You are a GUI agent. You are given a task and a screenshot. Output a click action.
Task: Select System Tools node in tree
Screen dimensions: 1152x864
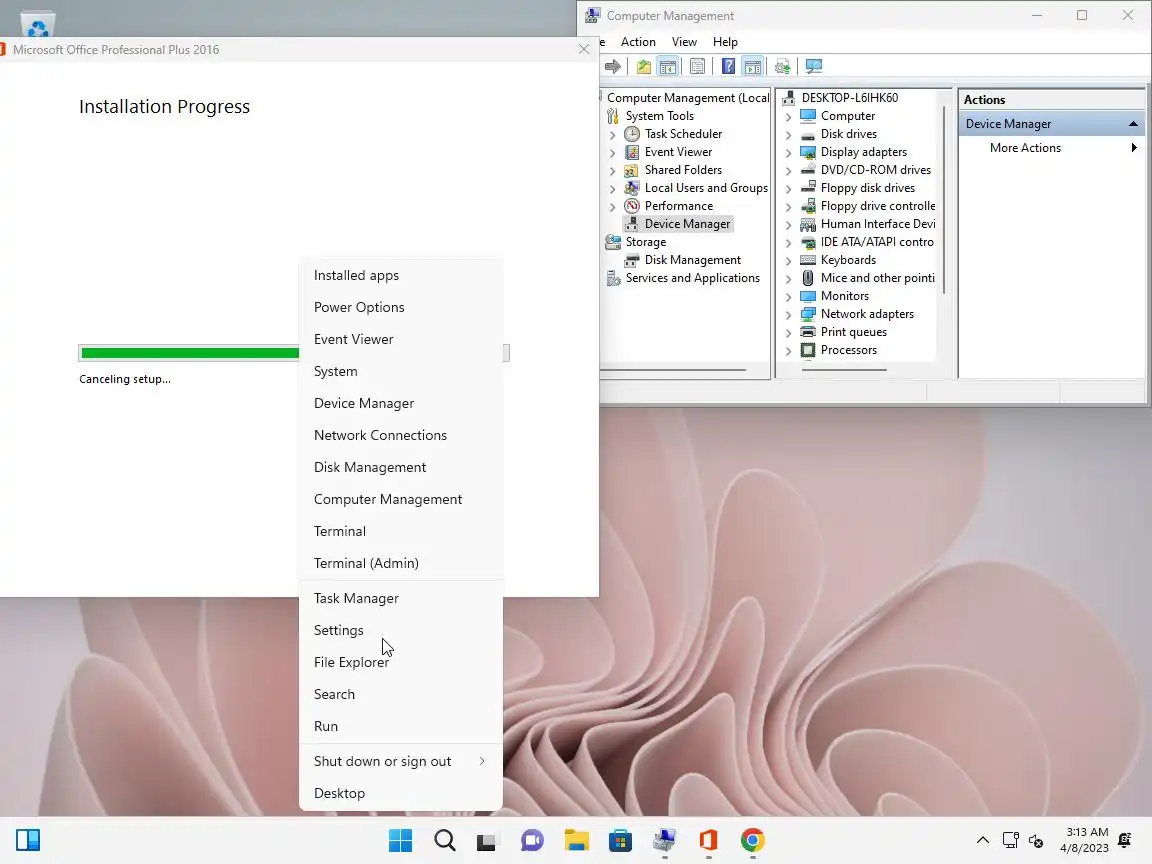coord(660,116)
